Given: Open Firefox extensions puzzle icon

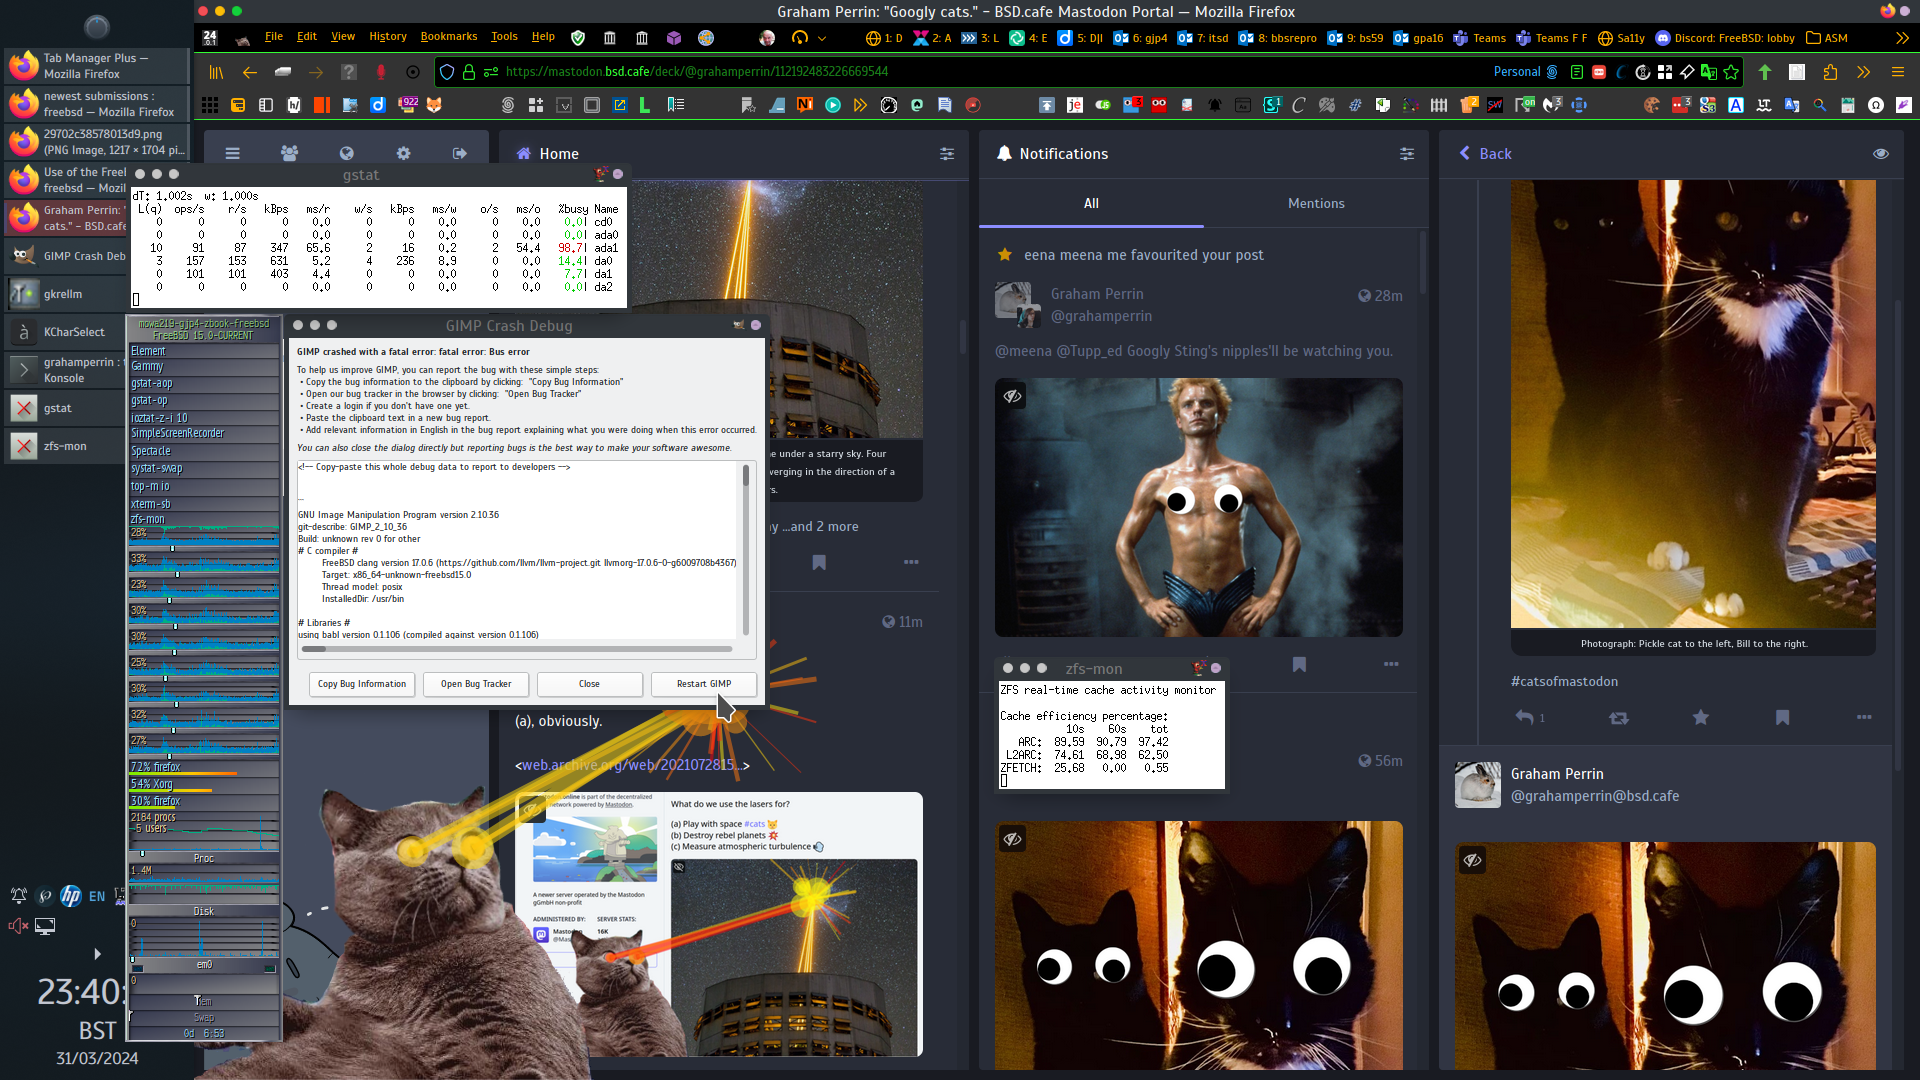Looking at the screenshot, I should click(x=1831, y=72).
